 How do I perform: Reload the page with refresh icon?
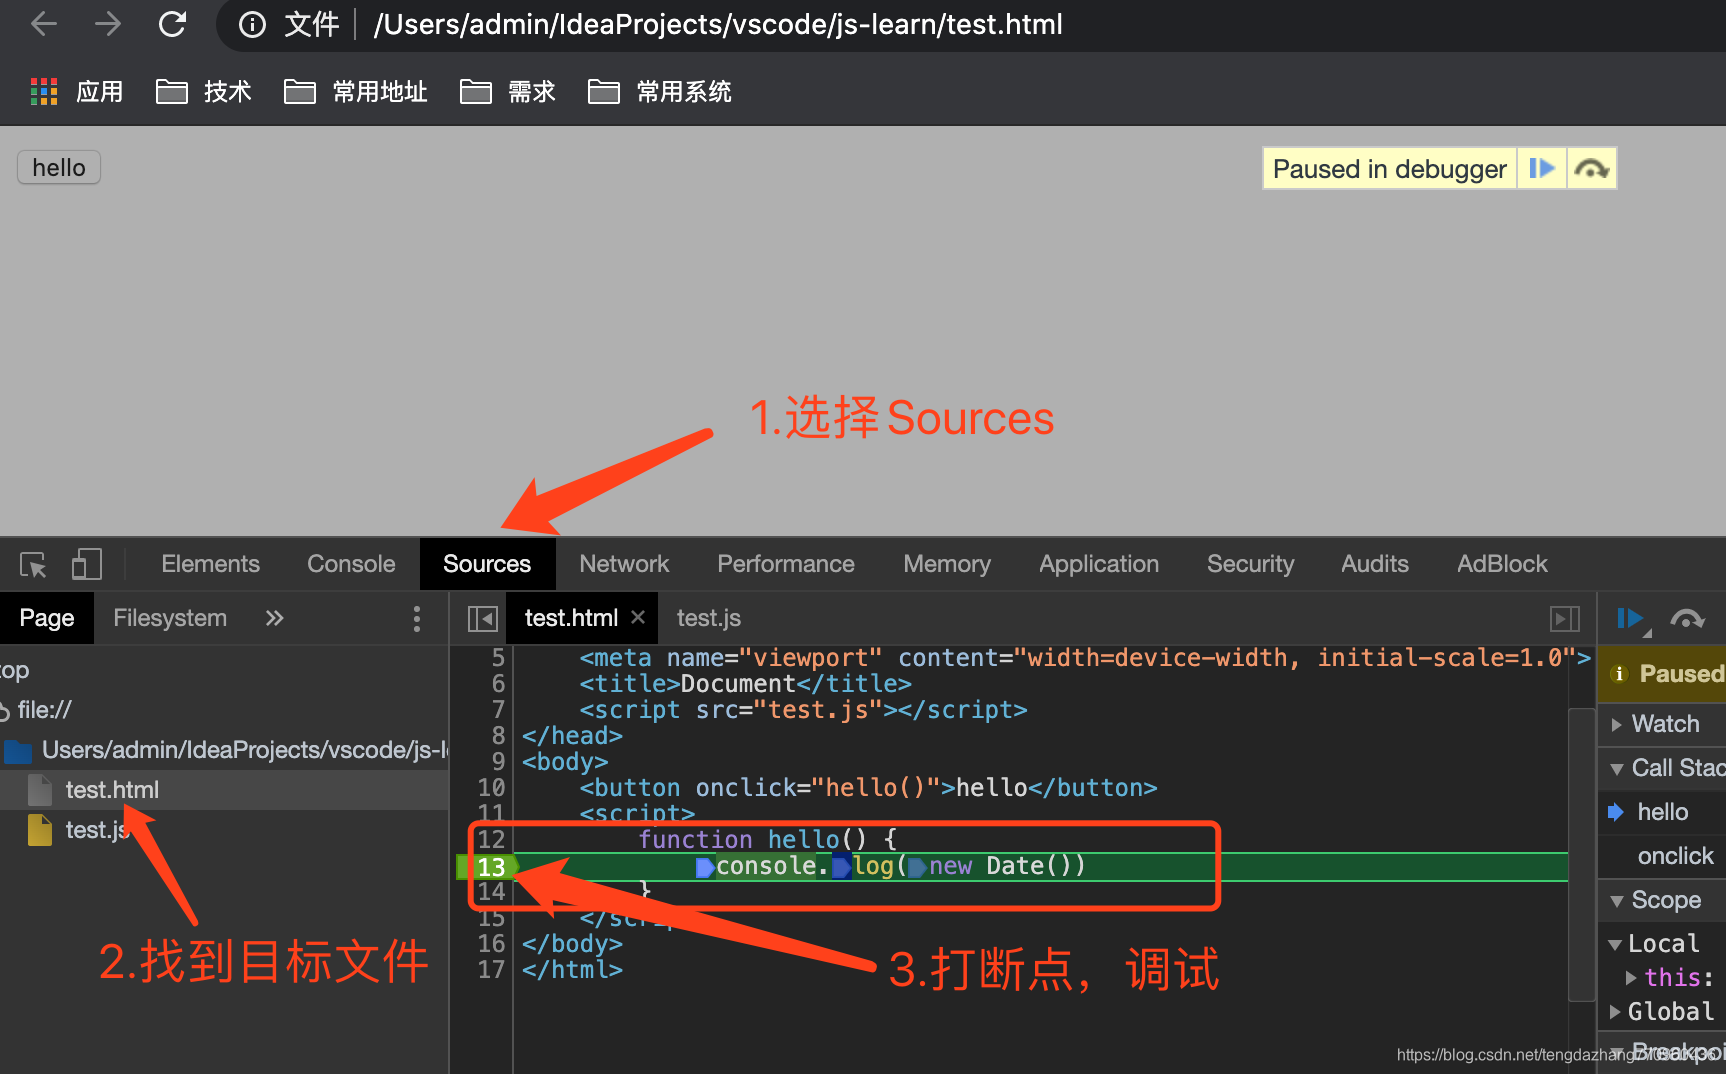click(173, 24)
